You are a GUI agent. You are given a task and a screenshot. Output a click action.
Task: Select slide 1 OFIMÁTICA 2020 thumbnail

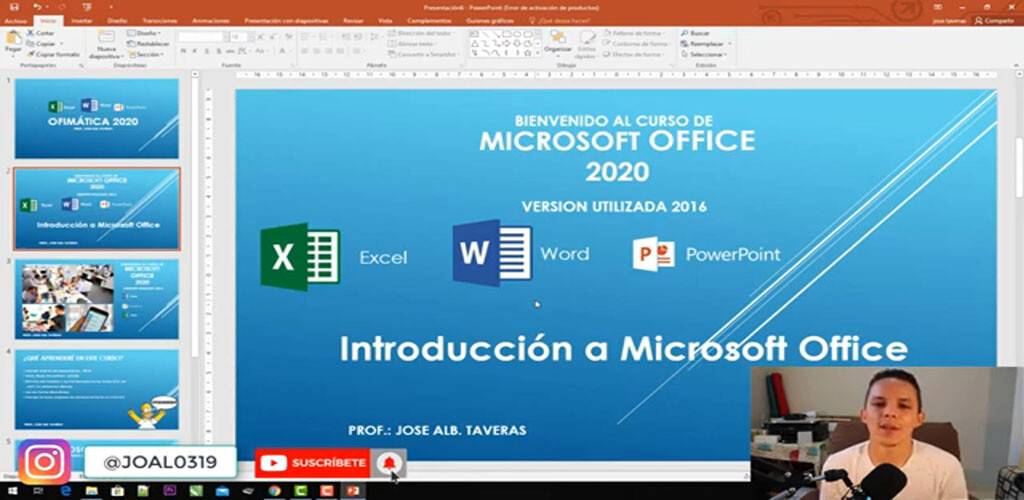(x=97, y=118)
